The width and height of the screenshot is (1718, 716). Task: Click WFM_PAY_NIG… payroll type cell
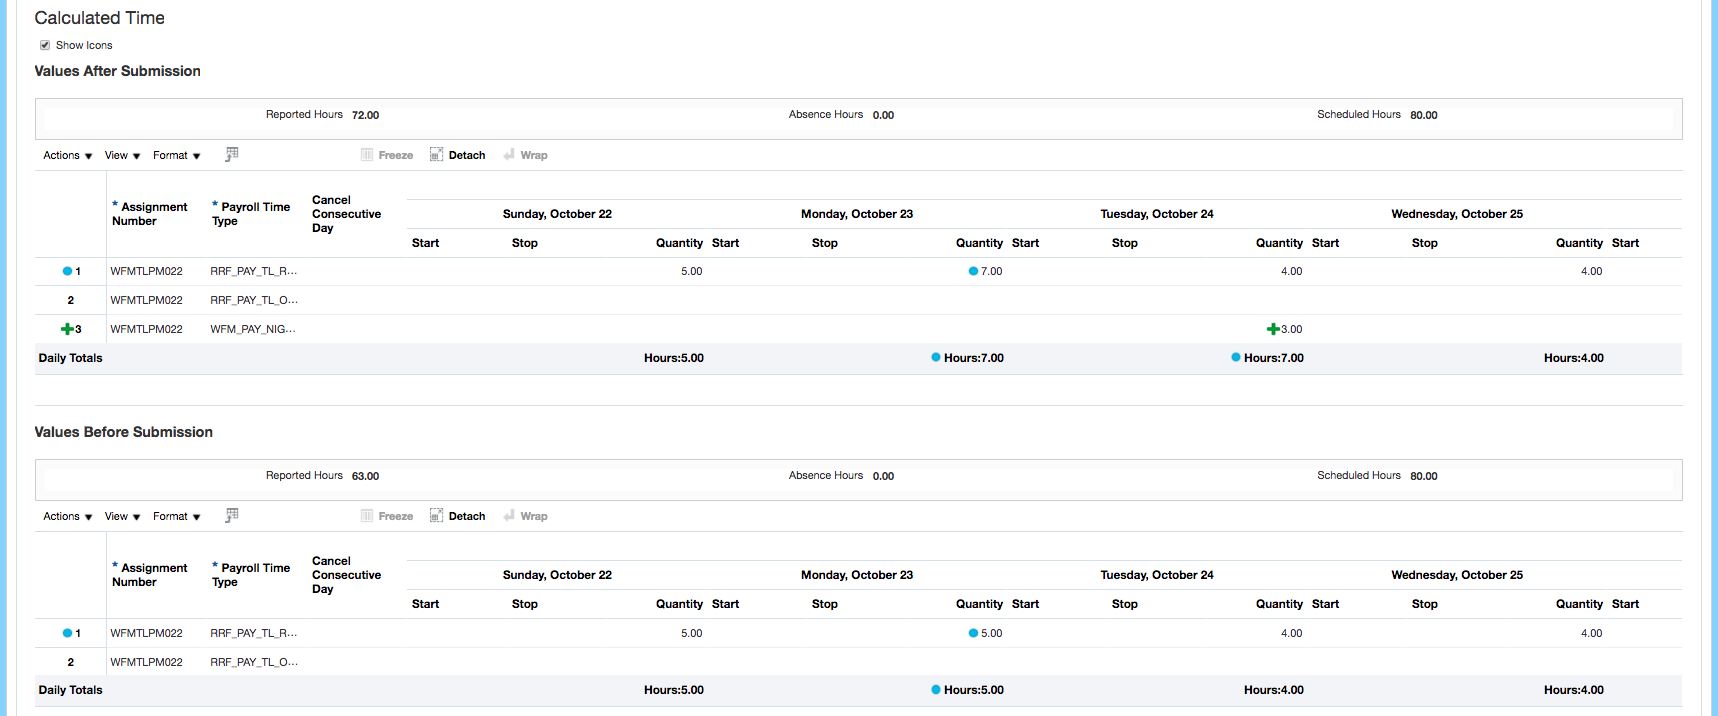(252, 329)
